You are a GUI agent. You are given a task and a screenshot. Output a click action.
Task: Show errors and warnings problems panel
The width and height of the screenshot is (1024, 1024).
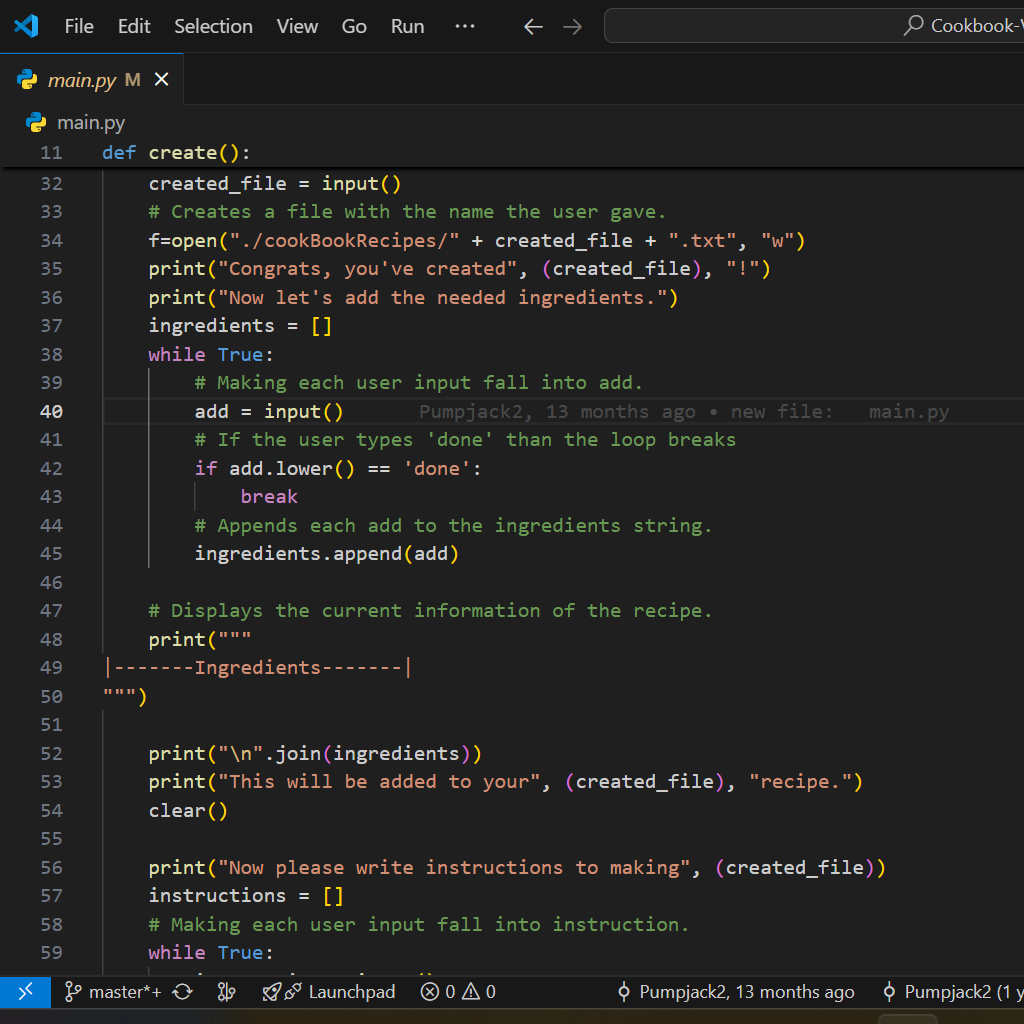[458, 992]
